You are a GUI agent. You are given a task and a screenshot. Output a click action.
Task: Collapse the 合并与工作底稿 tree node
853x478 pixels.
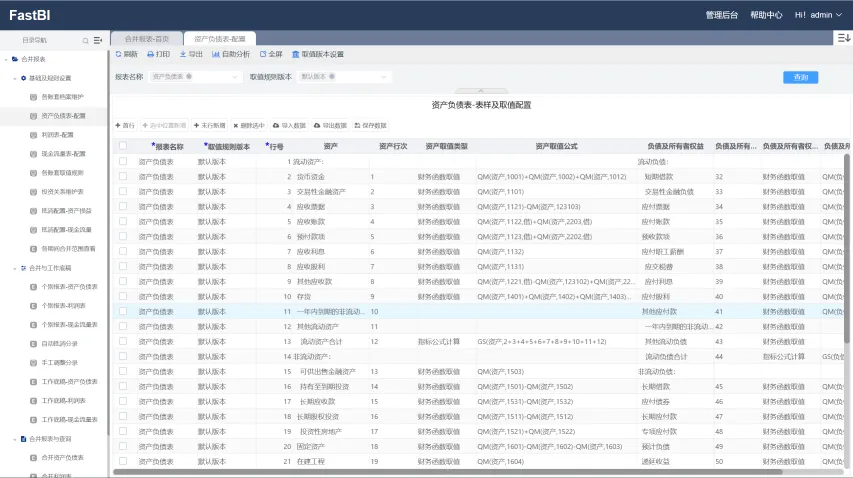coord(15,268)
